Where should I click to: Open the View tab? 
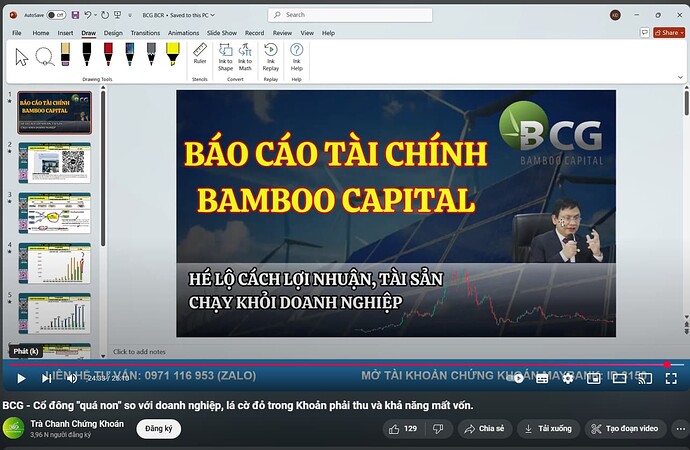[x=307, y=33]
